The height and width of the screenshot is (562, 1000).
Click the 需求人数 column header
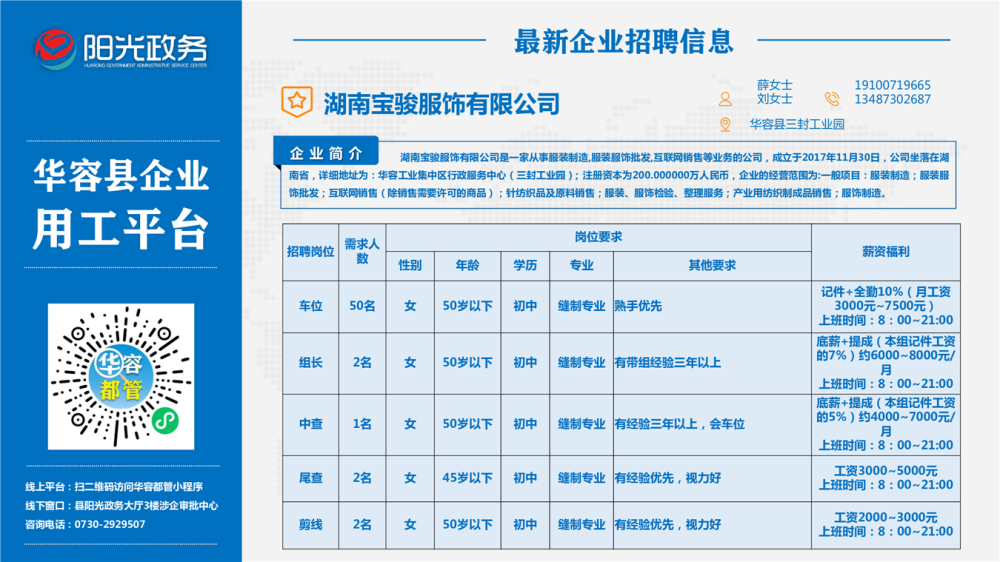[x=362, y=251]
